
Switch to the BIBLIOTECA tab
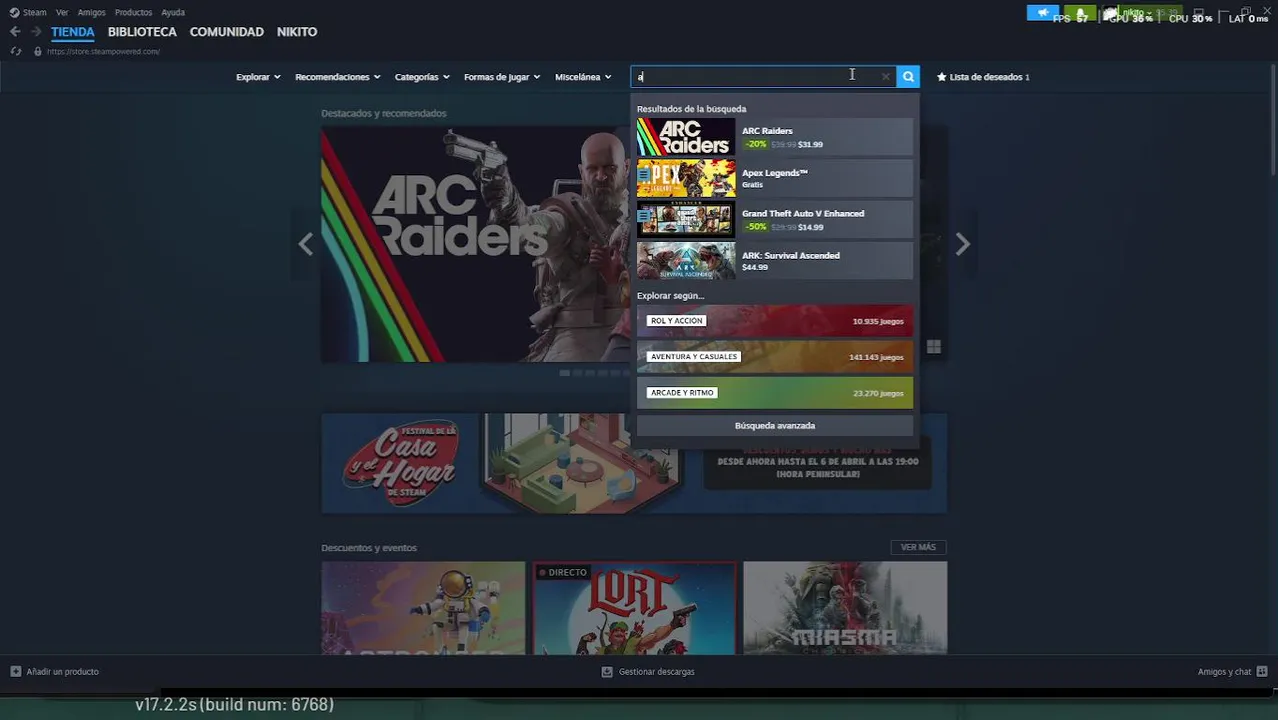click(x=142, y=32)
